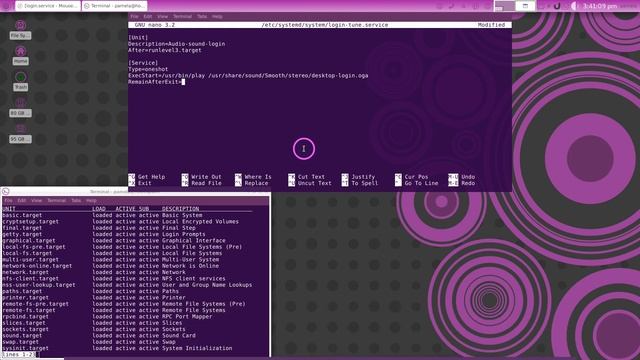This screenshot has width=640, height=360.
Task: Click the Read File shortcut in nano
Action: [x=202, y=183]
